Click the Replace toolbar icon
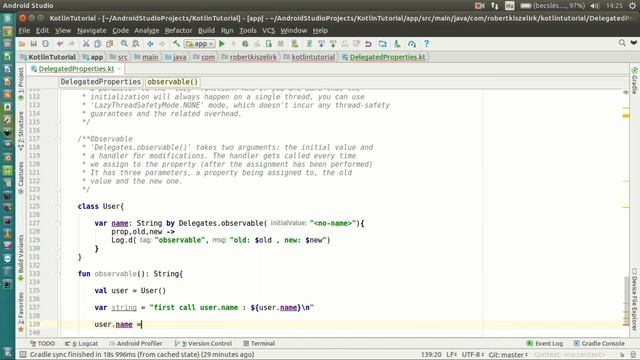The width and height of the screenshot is (640, 360). click(136, 44)
